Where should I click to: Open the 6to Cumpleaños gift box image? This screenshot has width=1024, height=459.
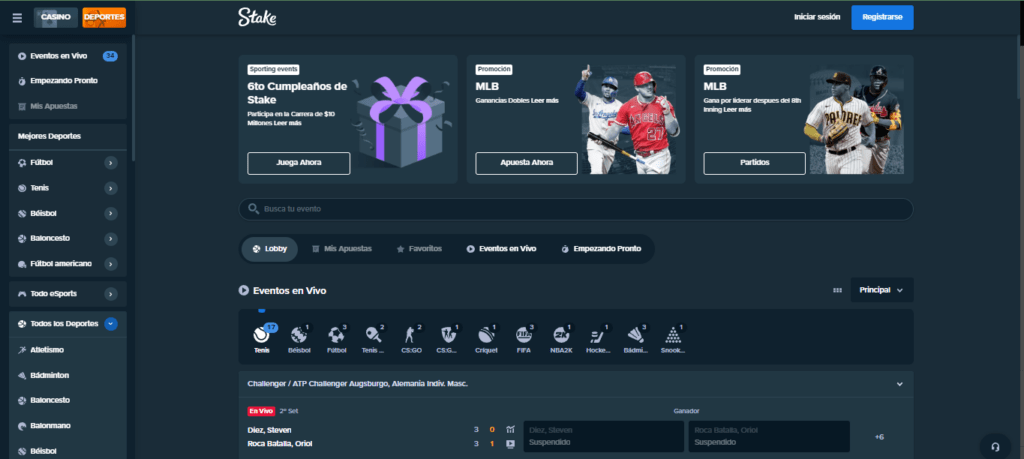pyautogui.click(x=400, y=121)
